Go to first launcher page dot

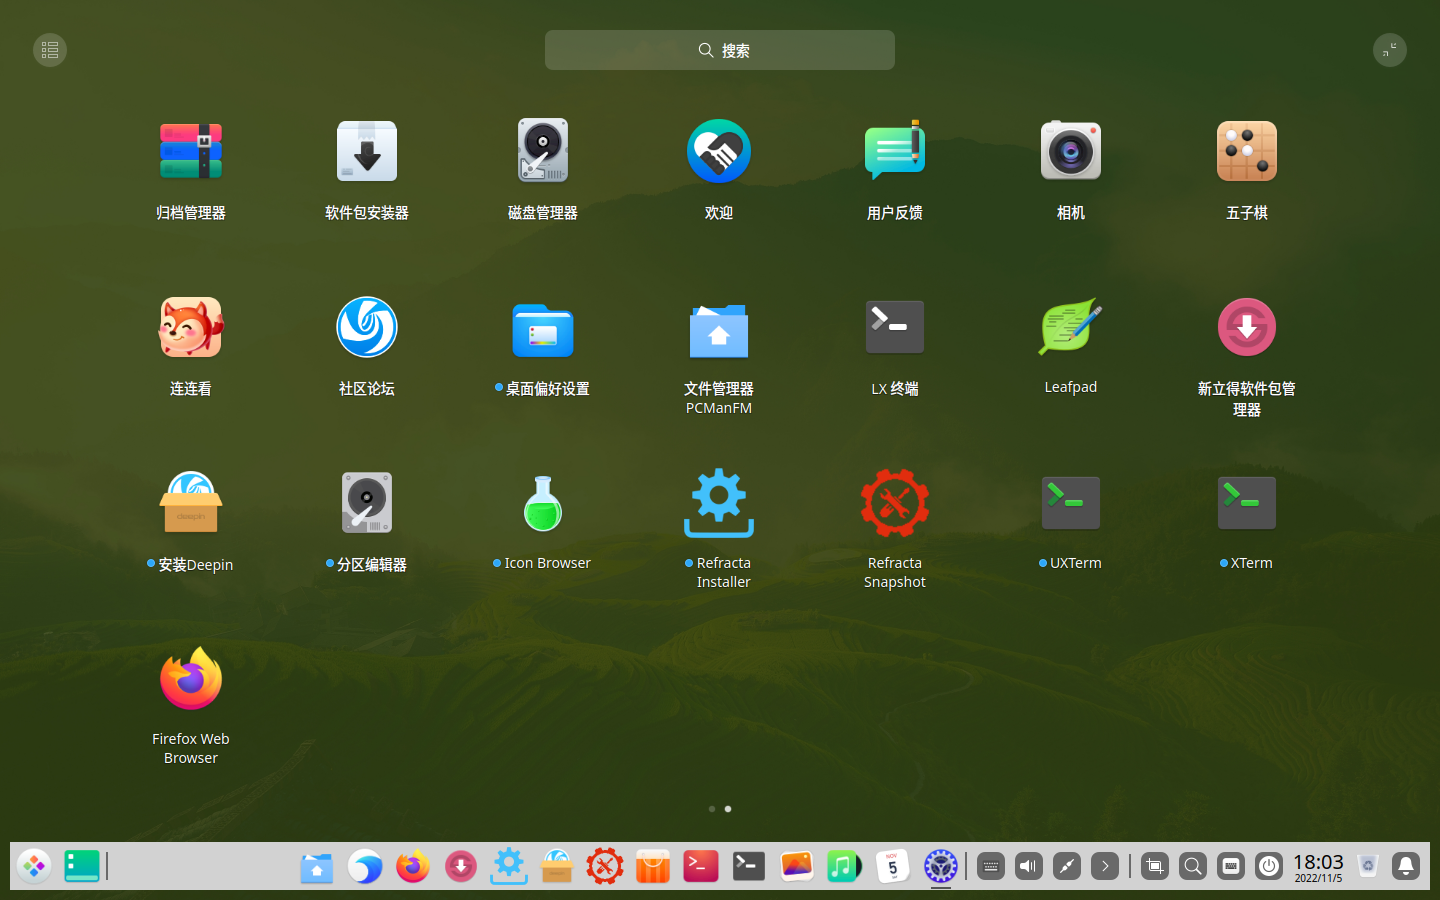pos(712,809)
